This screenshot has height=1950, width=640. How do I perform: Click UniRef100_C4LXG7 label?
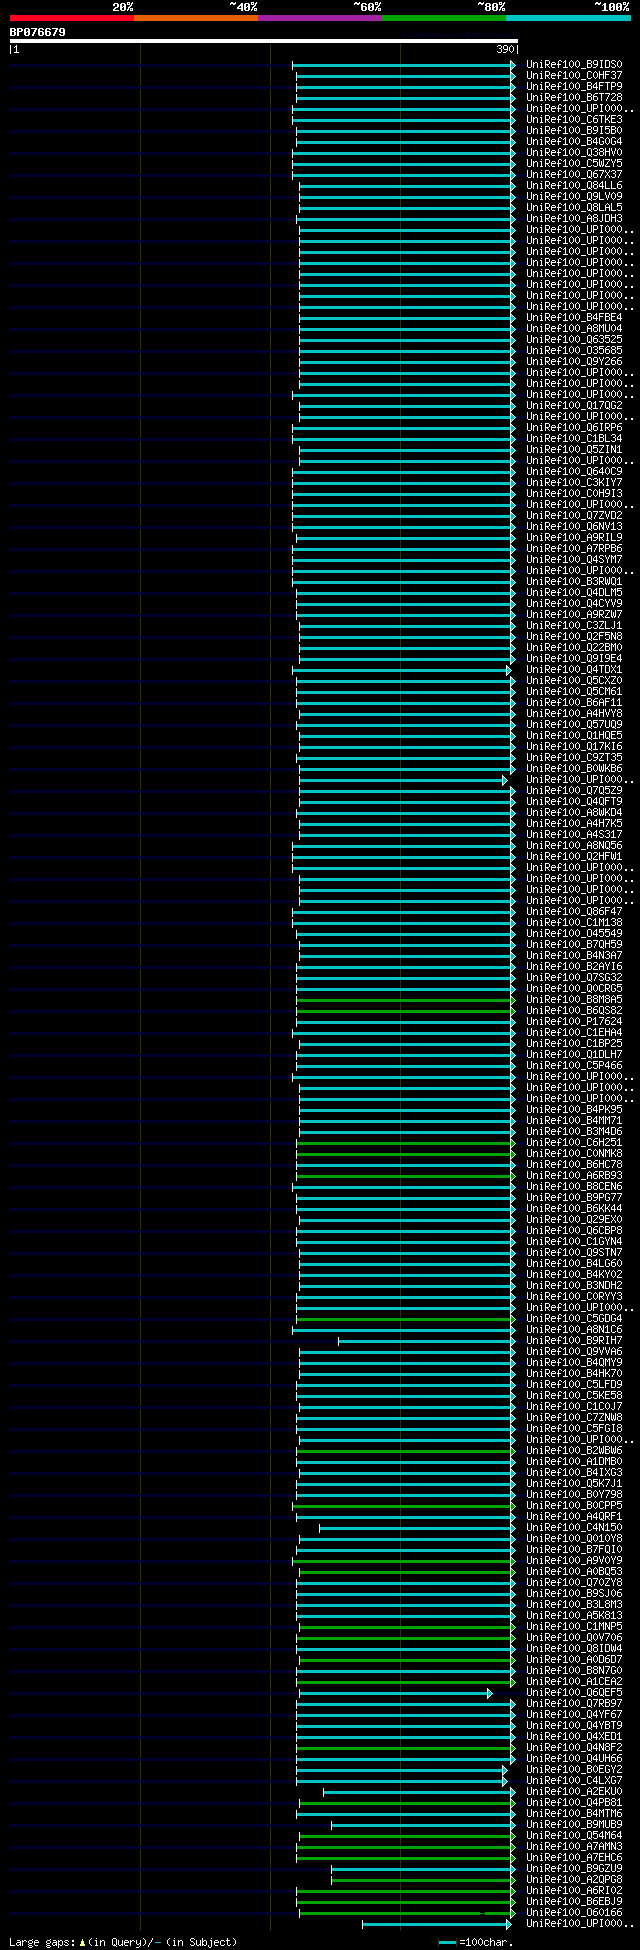(x=574, y=1780)
